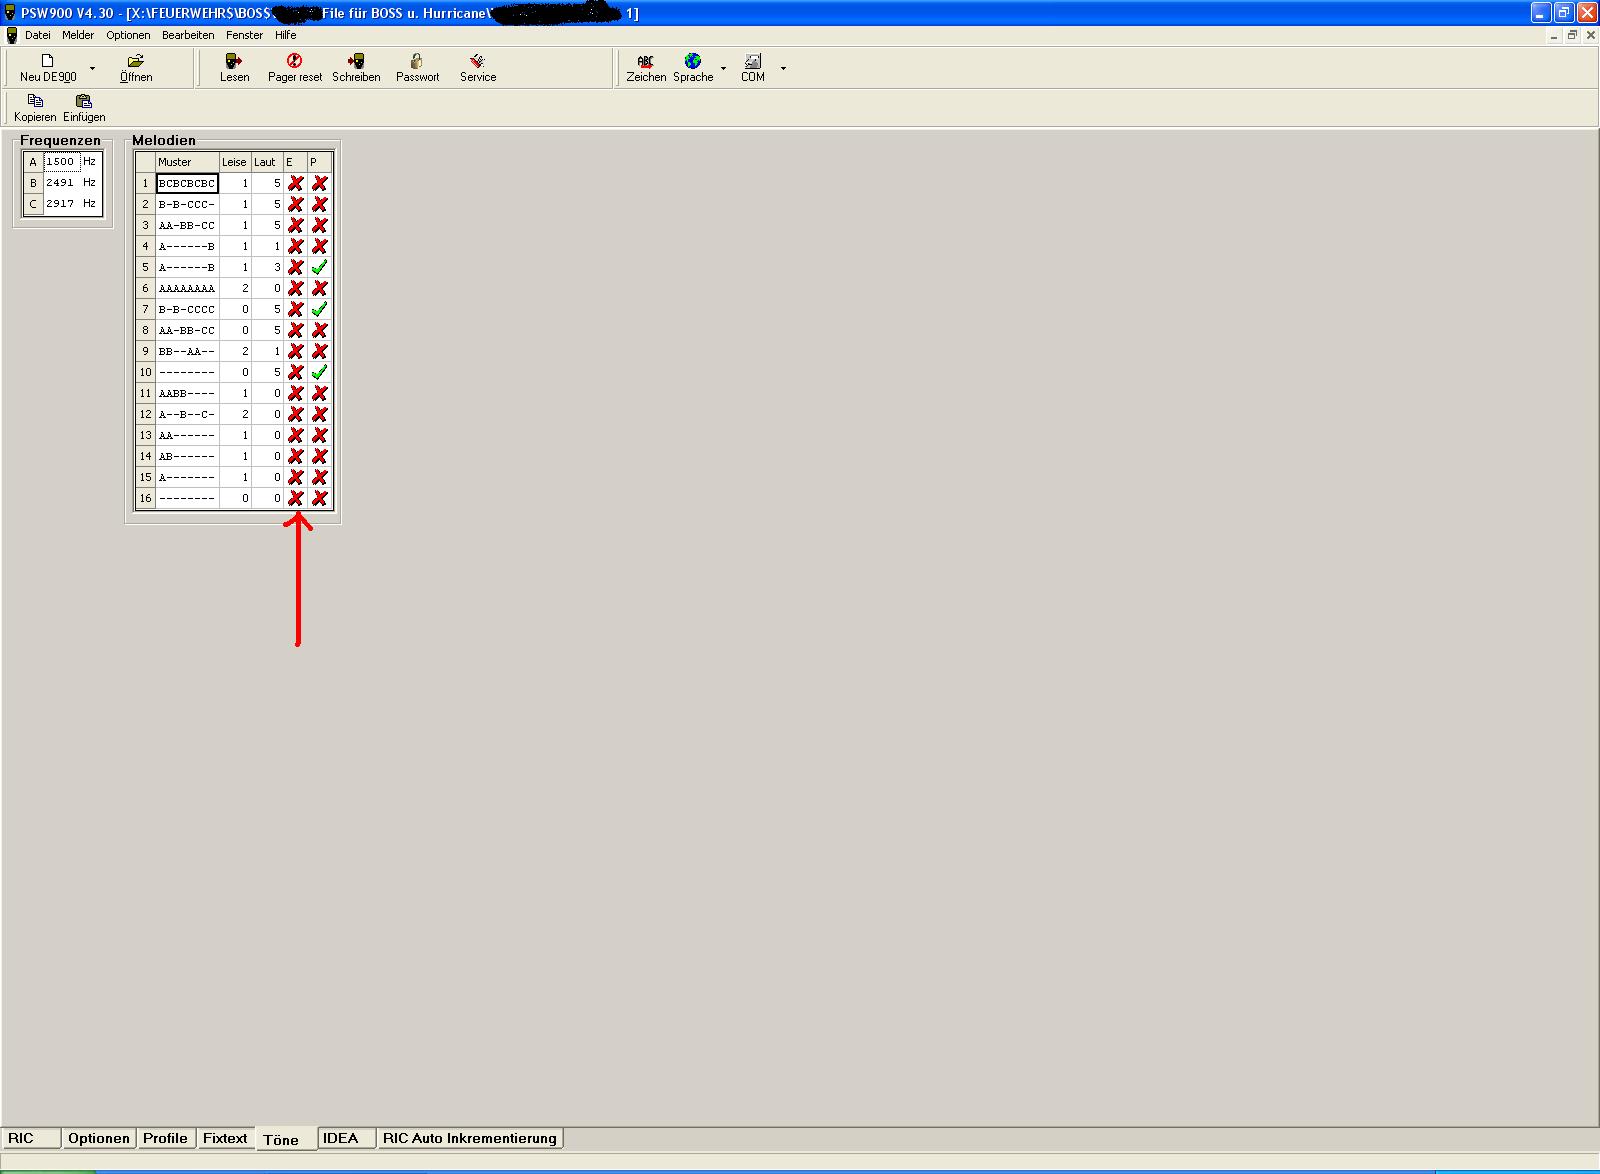The width and height of the screenshot is (1600, 1174).
Task: Open the Passwort lock icon
Action: tap(417, 62)
